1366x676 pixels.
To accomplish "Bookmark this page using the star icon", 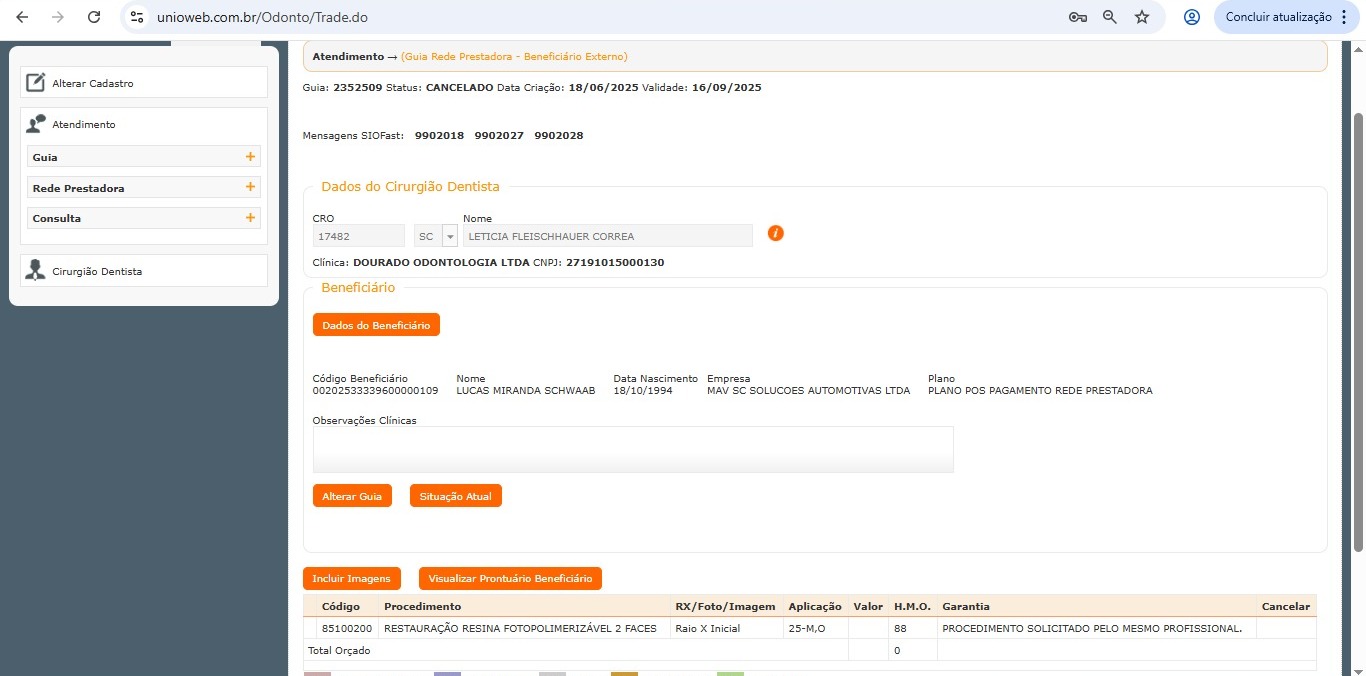I will [x=1142, y=17].
